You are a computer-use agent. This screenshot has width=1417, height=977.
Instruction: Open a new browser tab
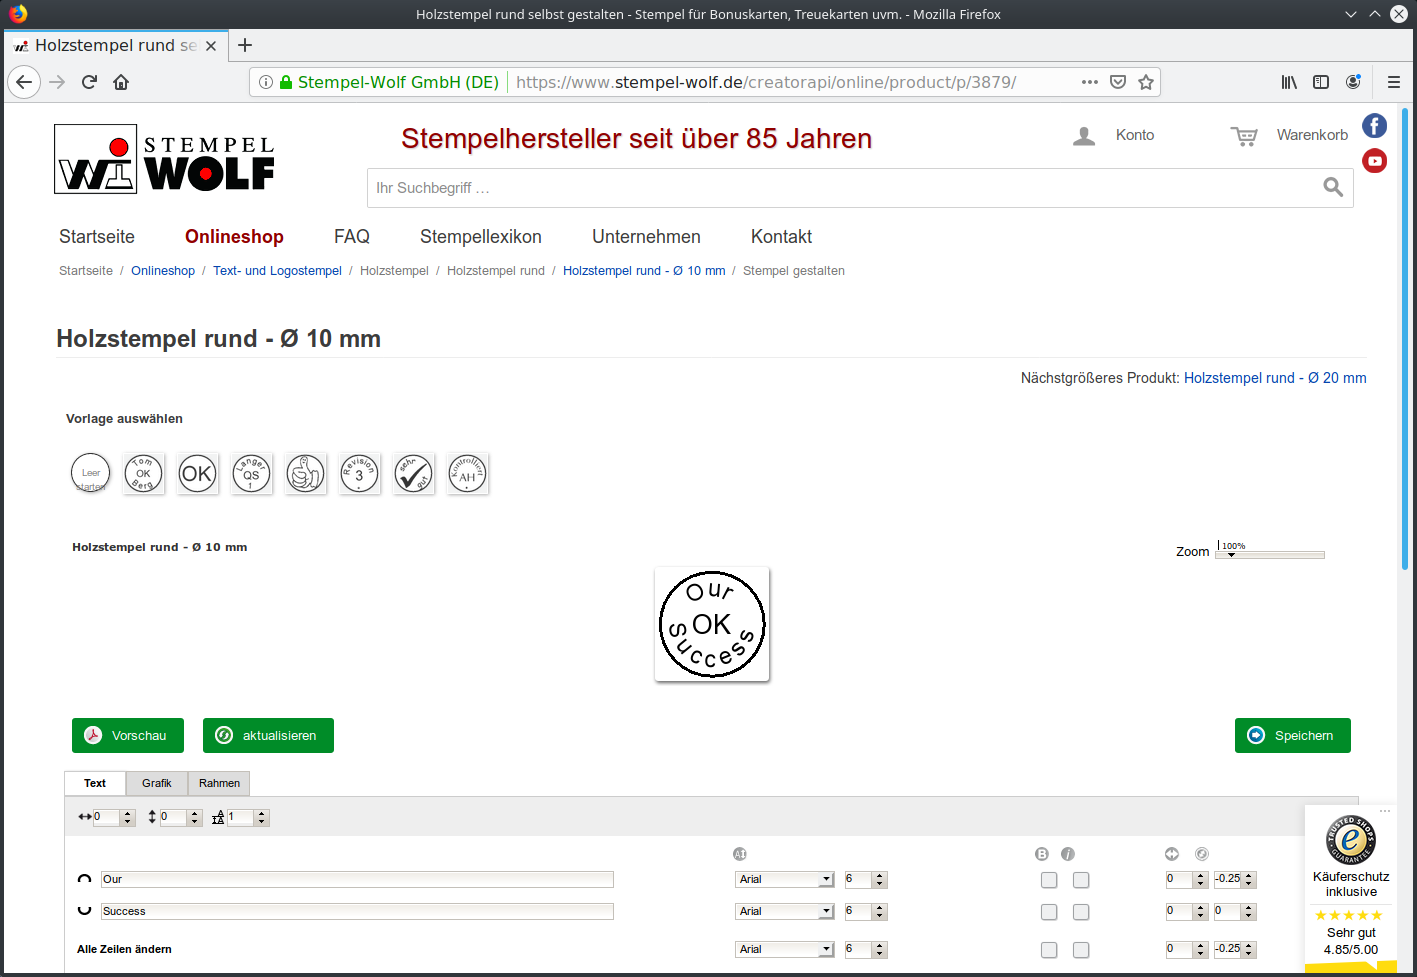[245, 45]
